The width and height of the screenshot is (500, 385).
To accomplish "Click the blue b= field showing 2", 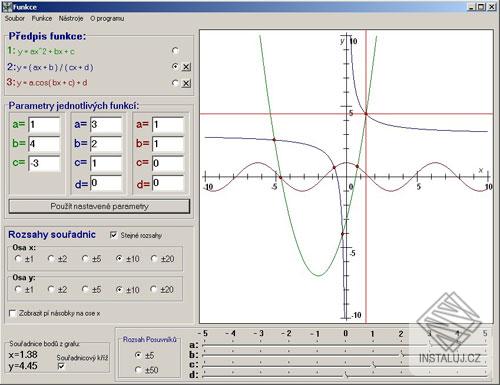I will coord(106,144).
